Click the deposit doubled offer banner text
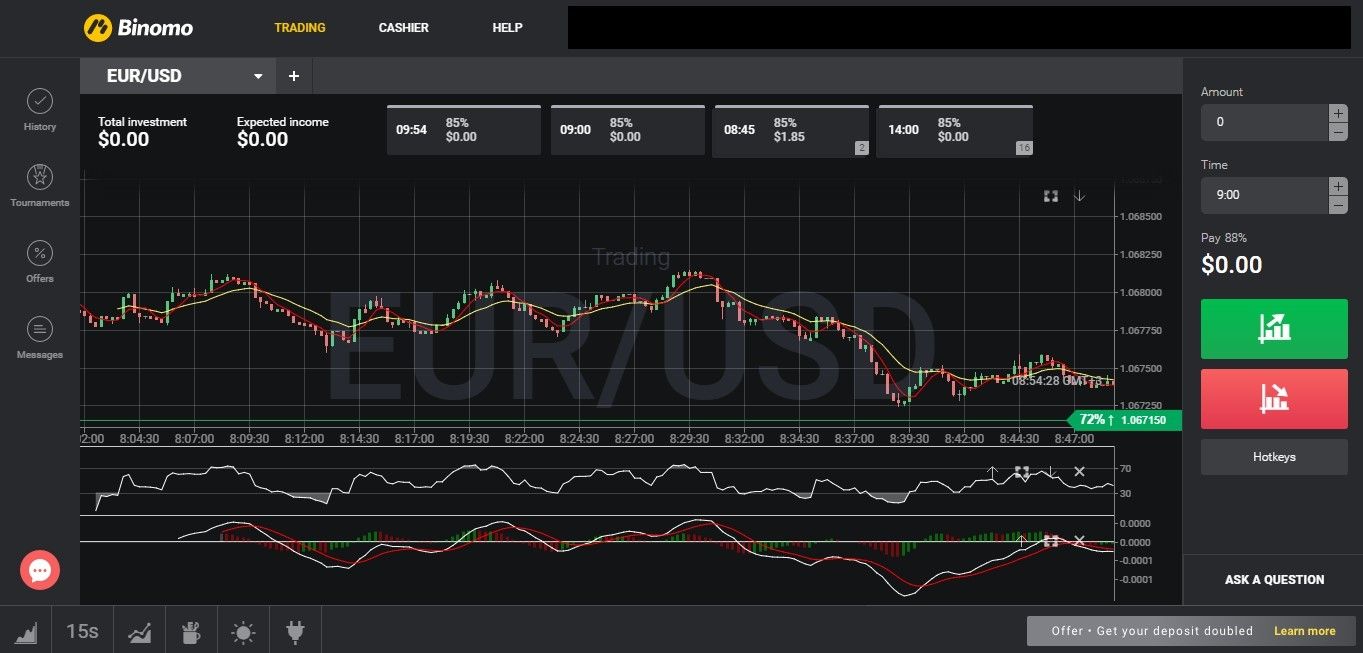The image size is (1363, 653). point(1152,631)
